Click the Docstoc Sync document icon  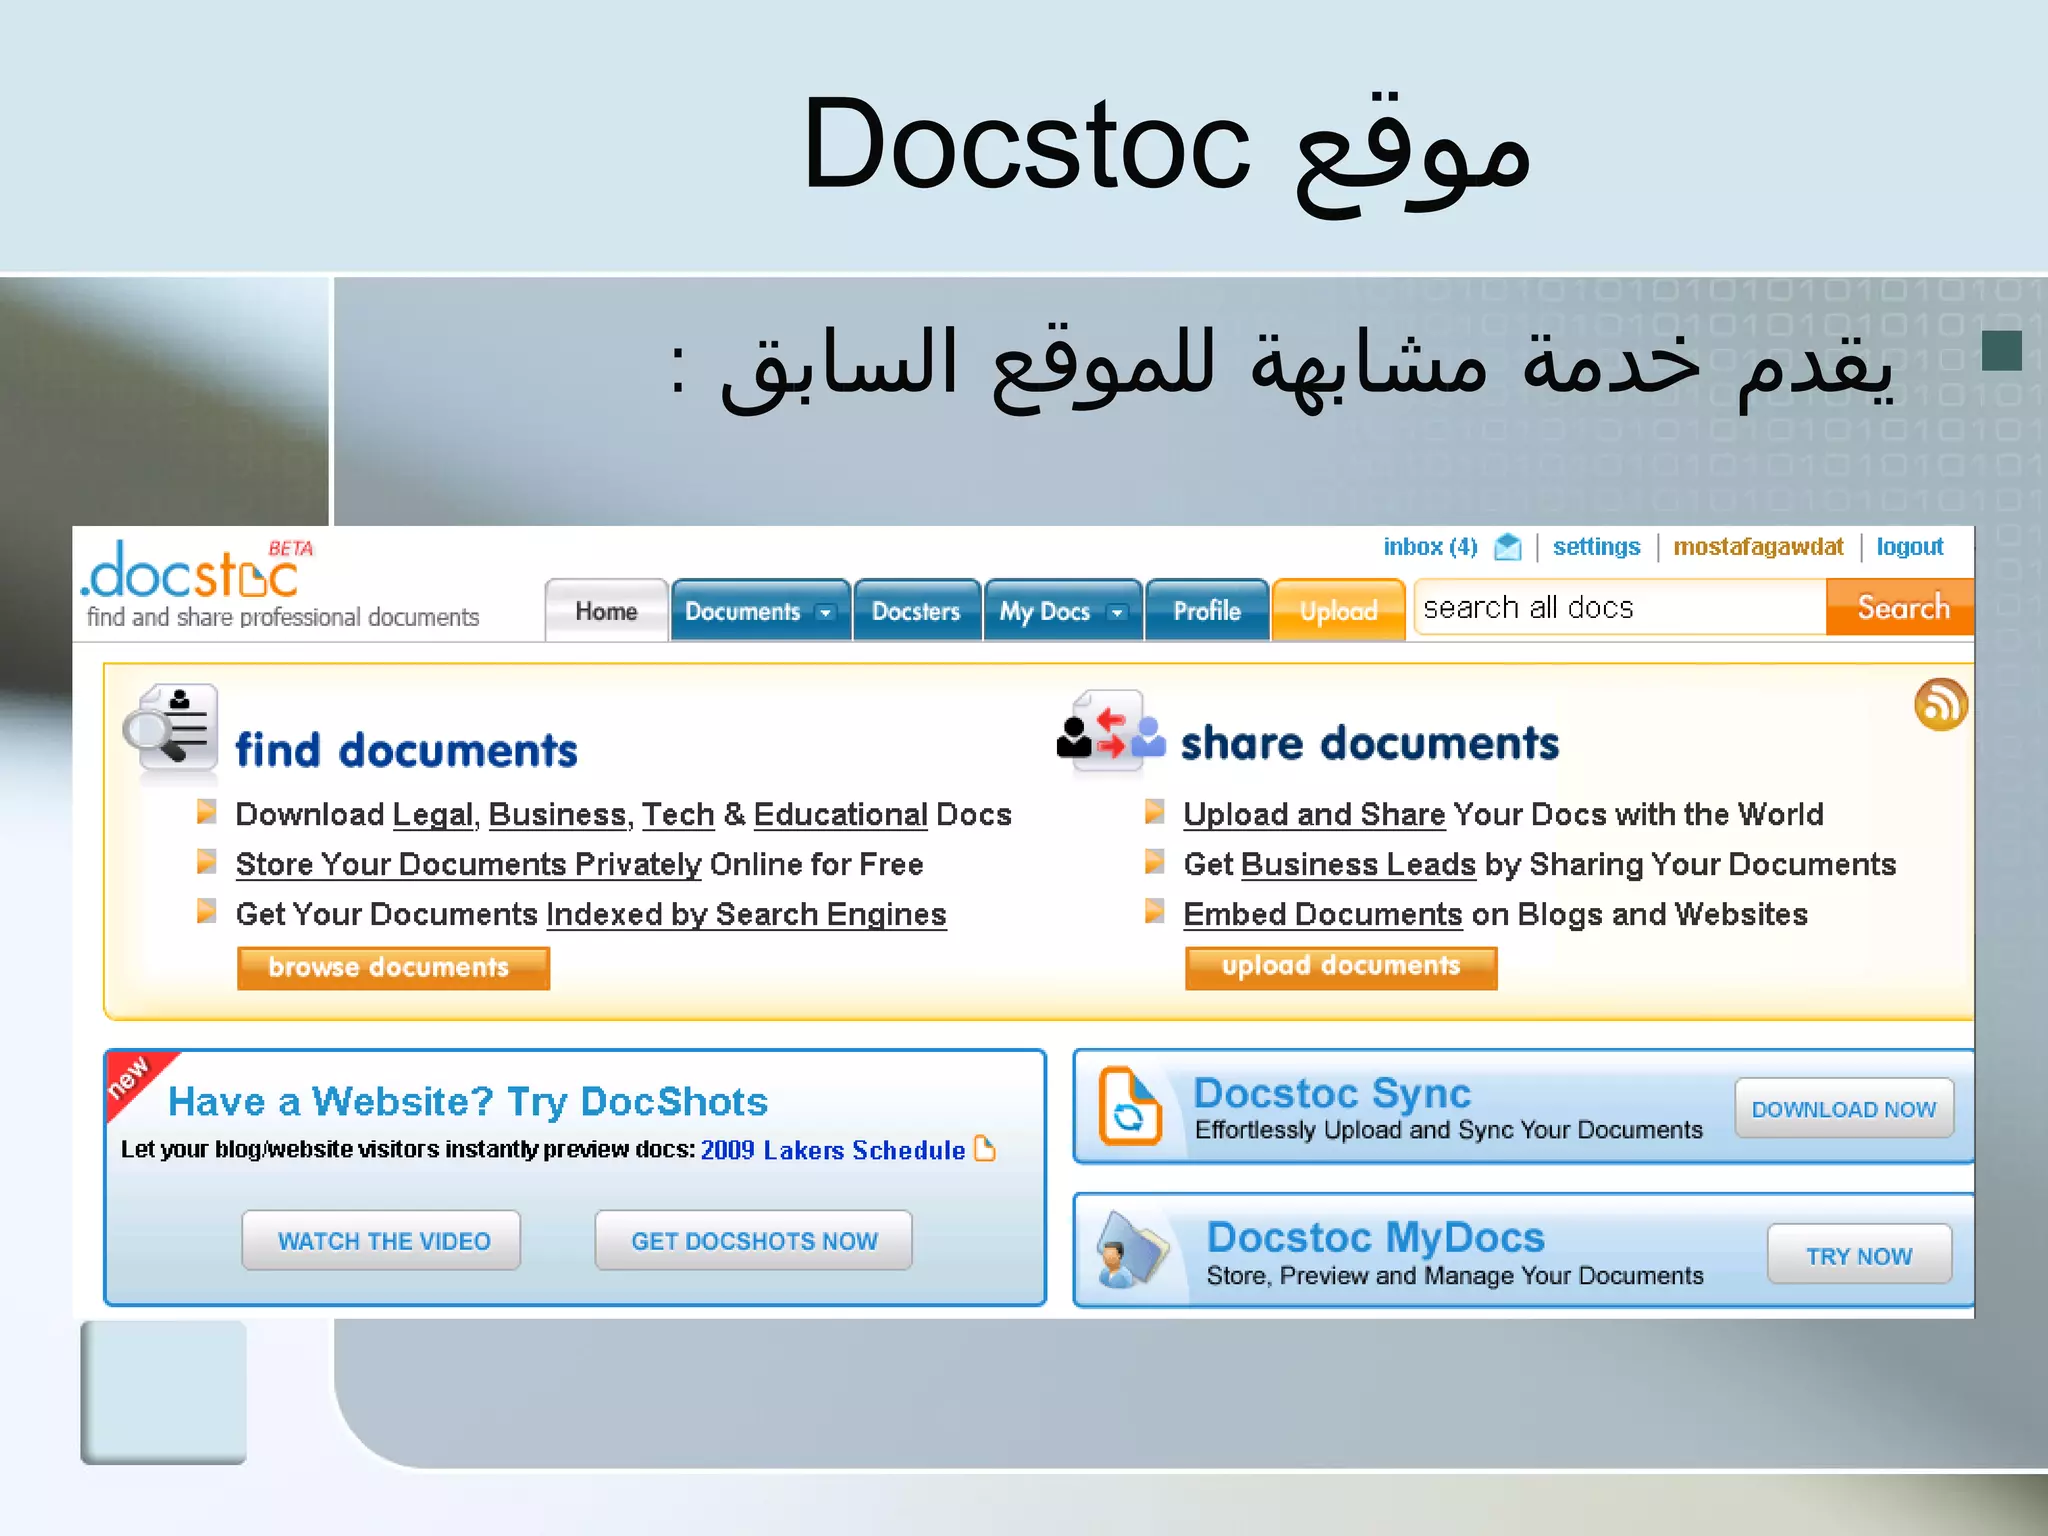(1130, 1105)
